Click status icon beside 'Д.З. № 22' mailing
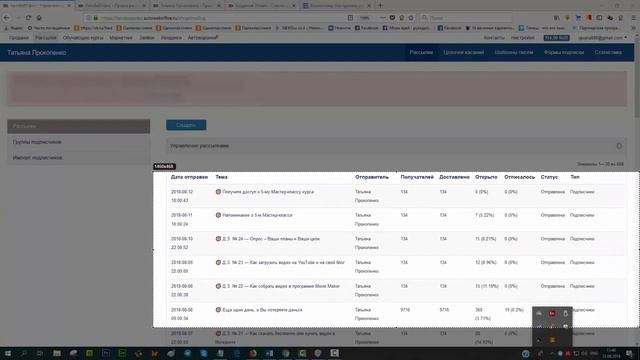 [x=218, y=286]
